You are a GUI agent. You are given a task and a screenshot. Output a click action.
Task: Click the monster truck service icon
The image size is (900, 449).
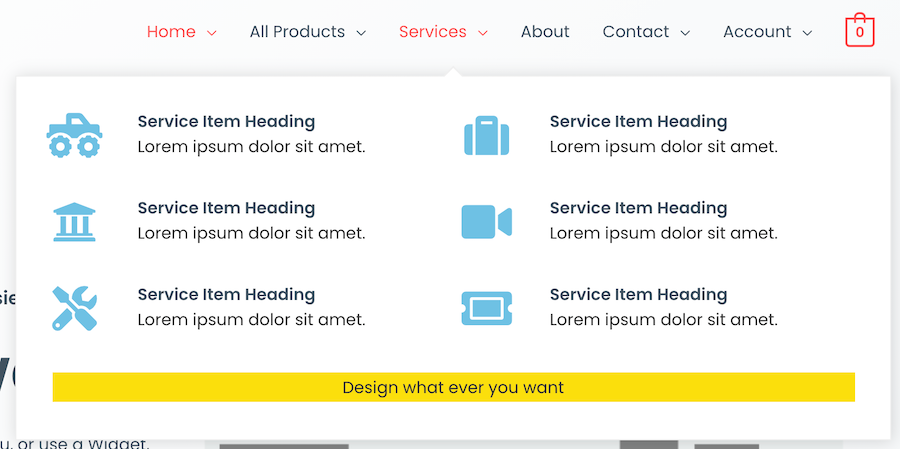[x=75, y=135]
